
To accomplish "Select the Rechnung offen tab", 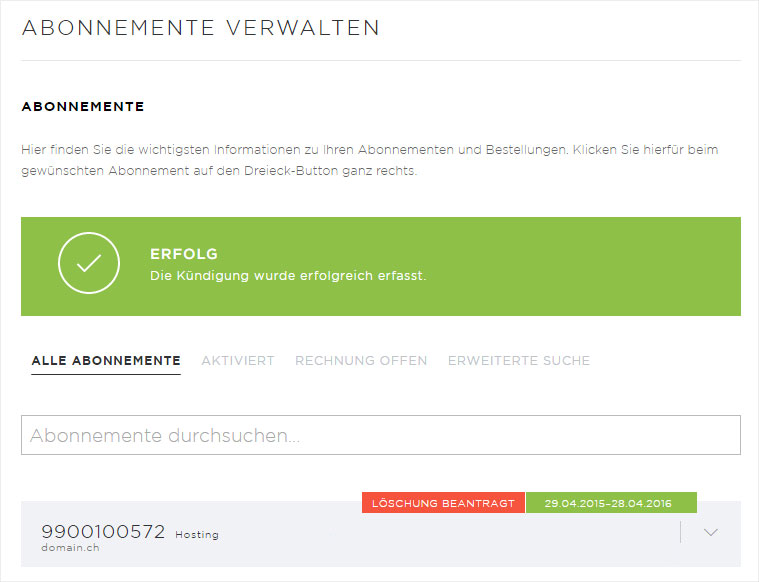I will click(x=361, y=360).
